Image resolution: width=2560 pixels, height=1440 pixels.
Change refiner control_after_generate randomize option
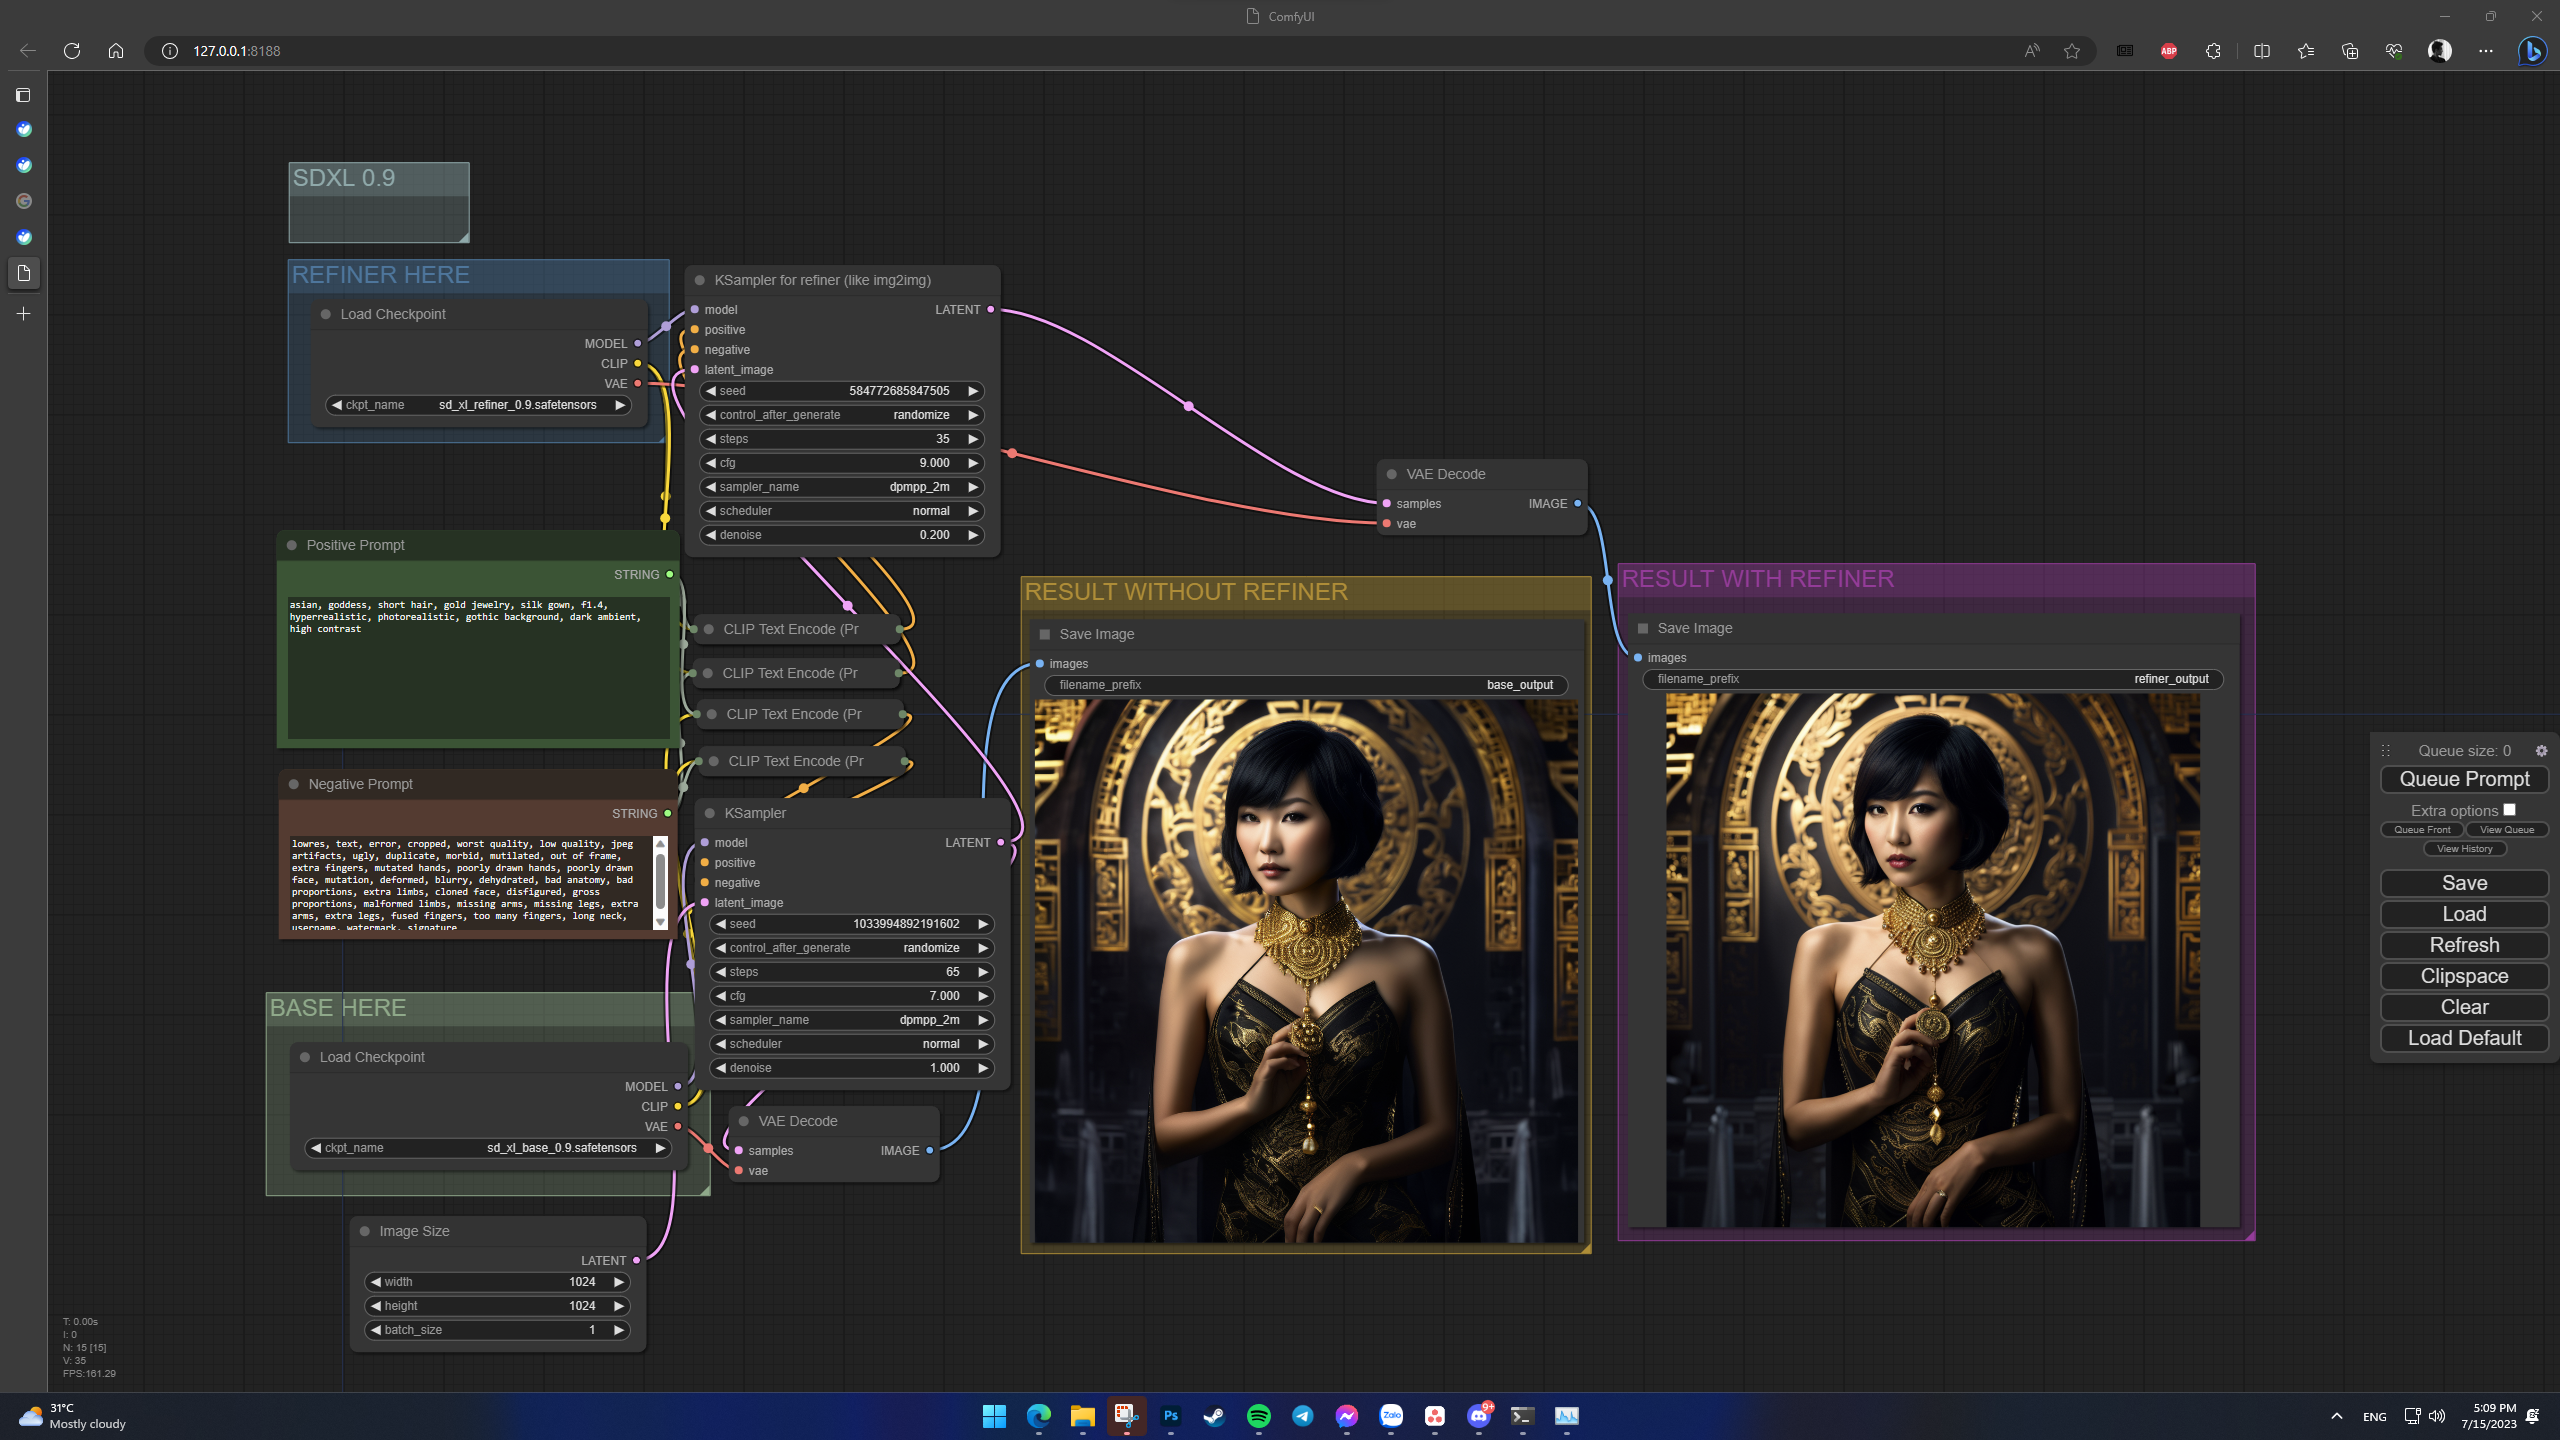pos(842,415)
